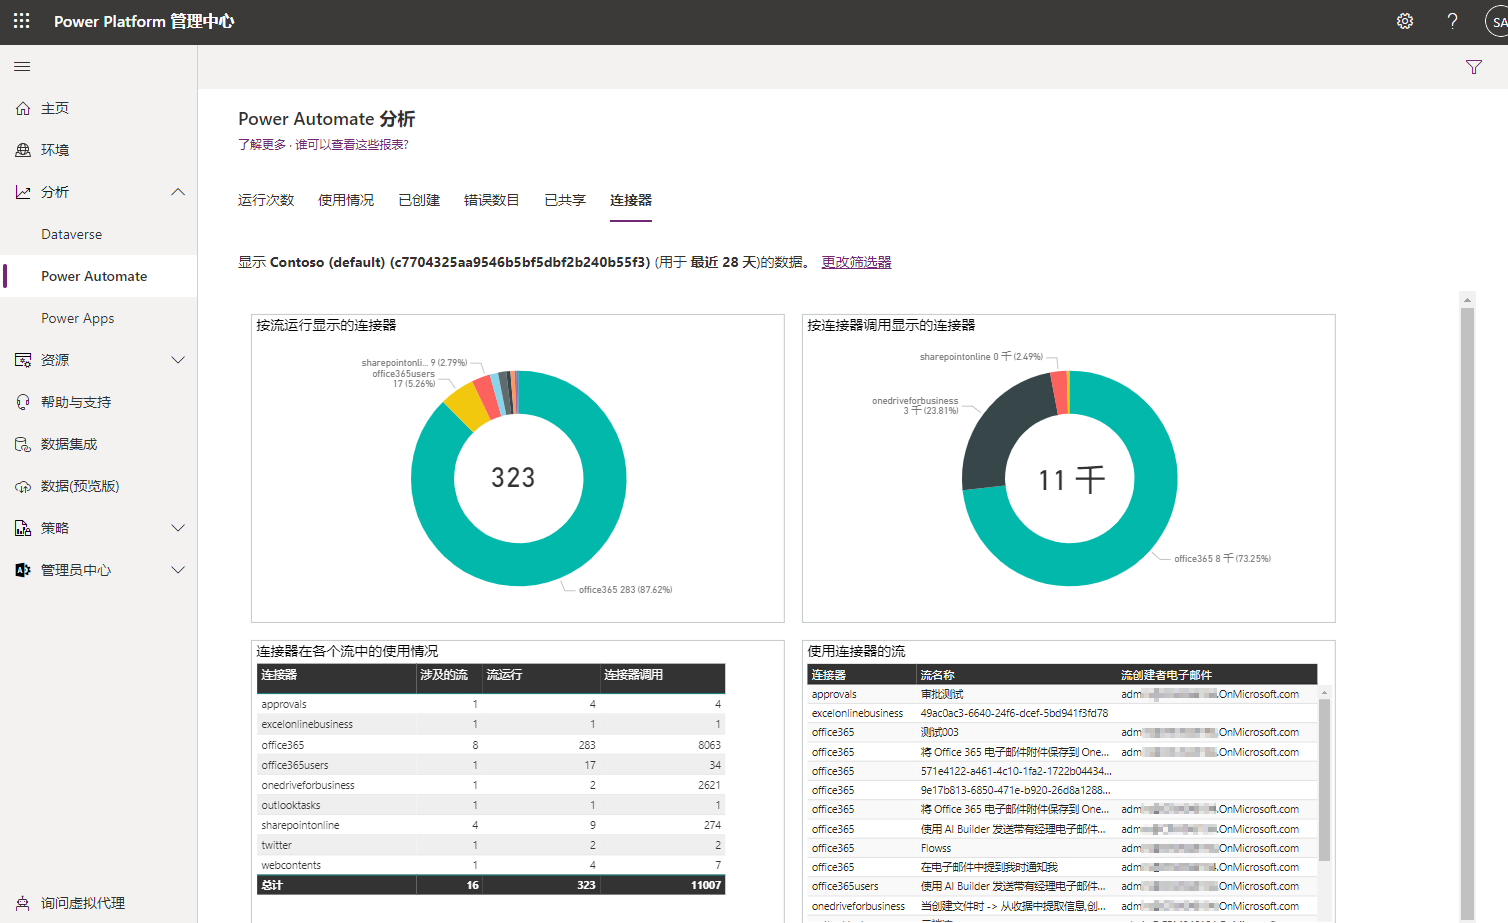Switch to the 已共享 tab

[565, 200]
